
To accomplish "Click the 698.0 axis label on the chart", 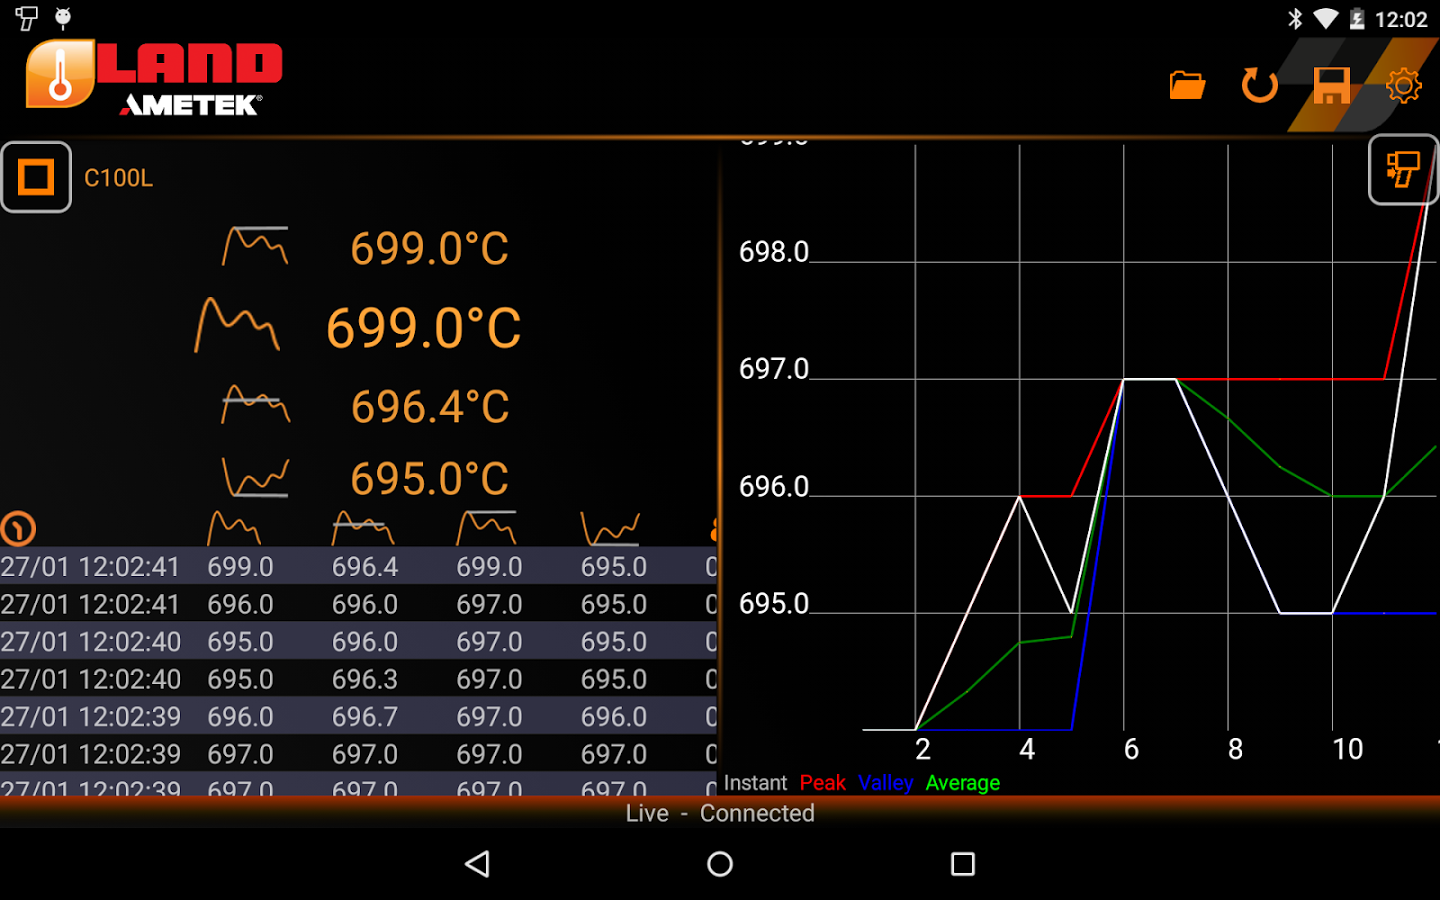I will click(x=775, y=251).
